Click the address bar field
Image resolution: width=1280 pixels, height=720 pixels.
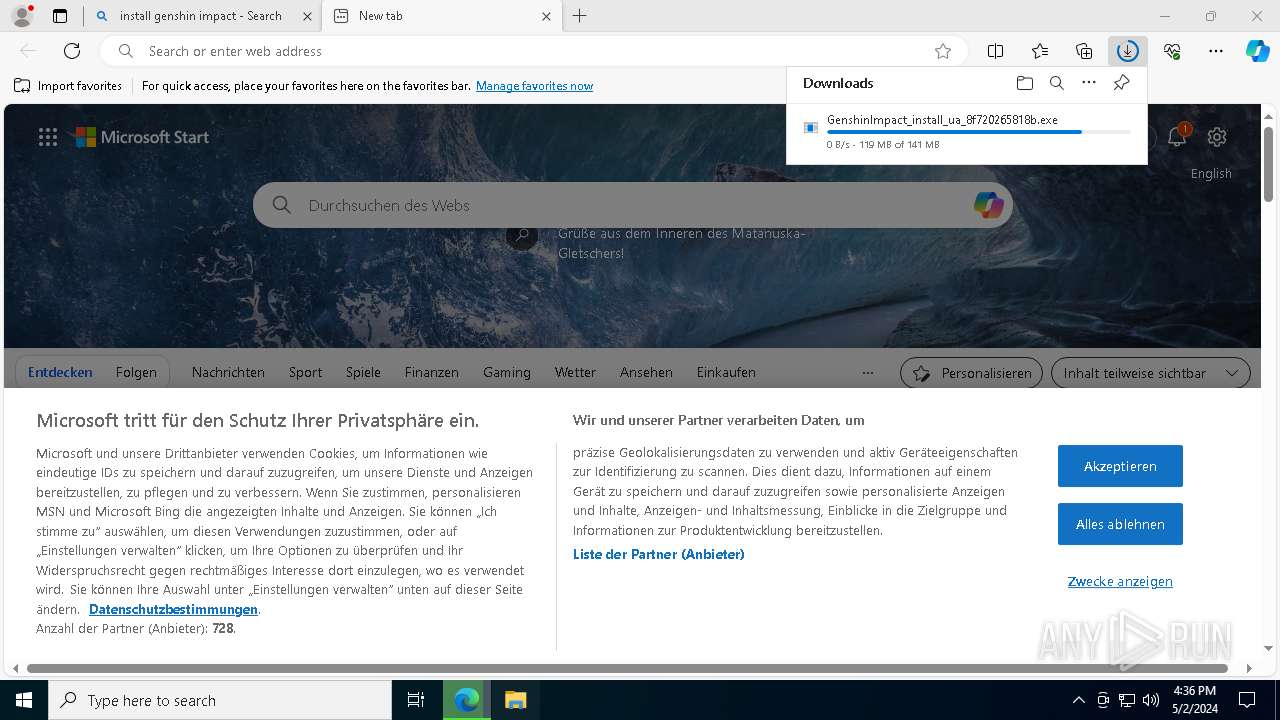[x=535, y=51]
